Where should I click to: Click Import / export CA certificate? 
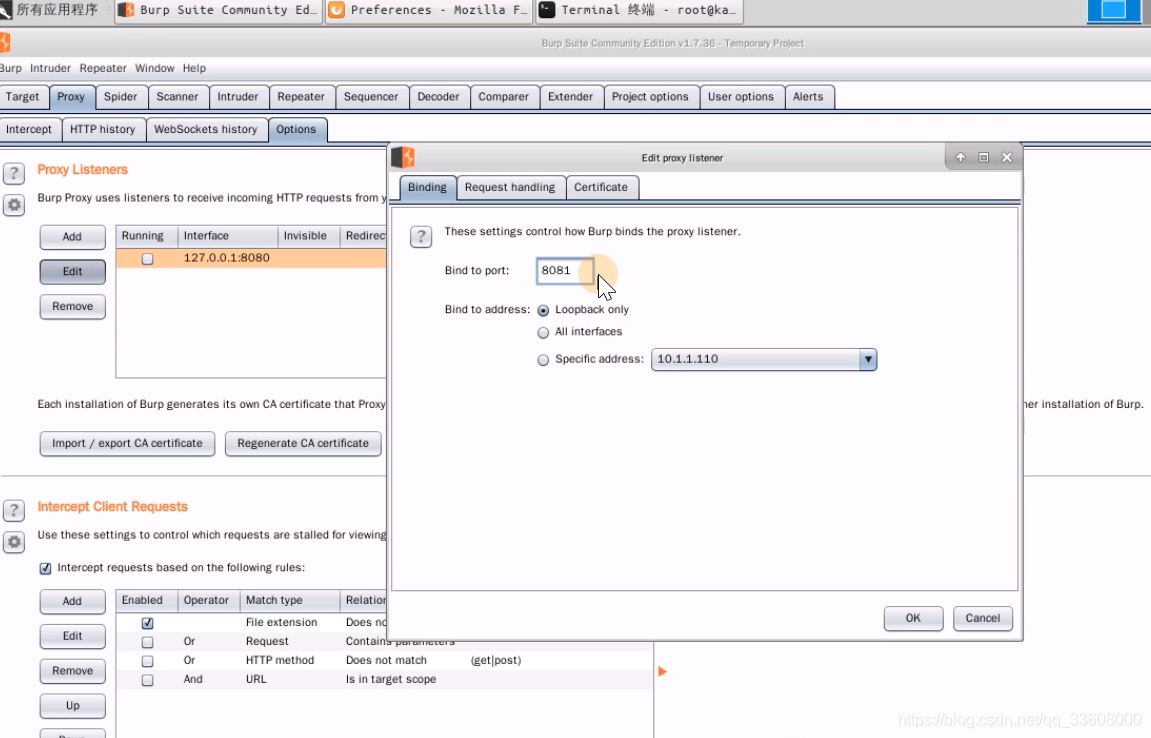pyautogui.click(x=127, y=444)
